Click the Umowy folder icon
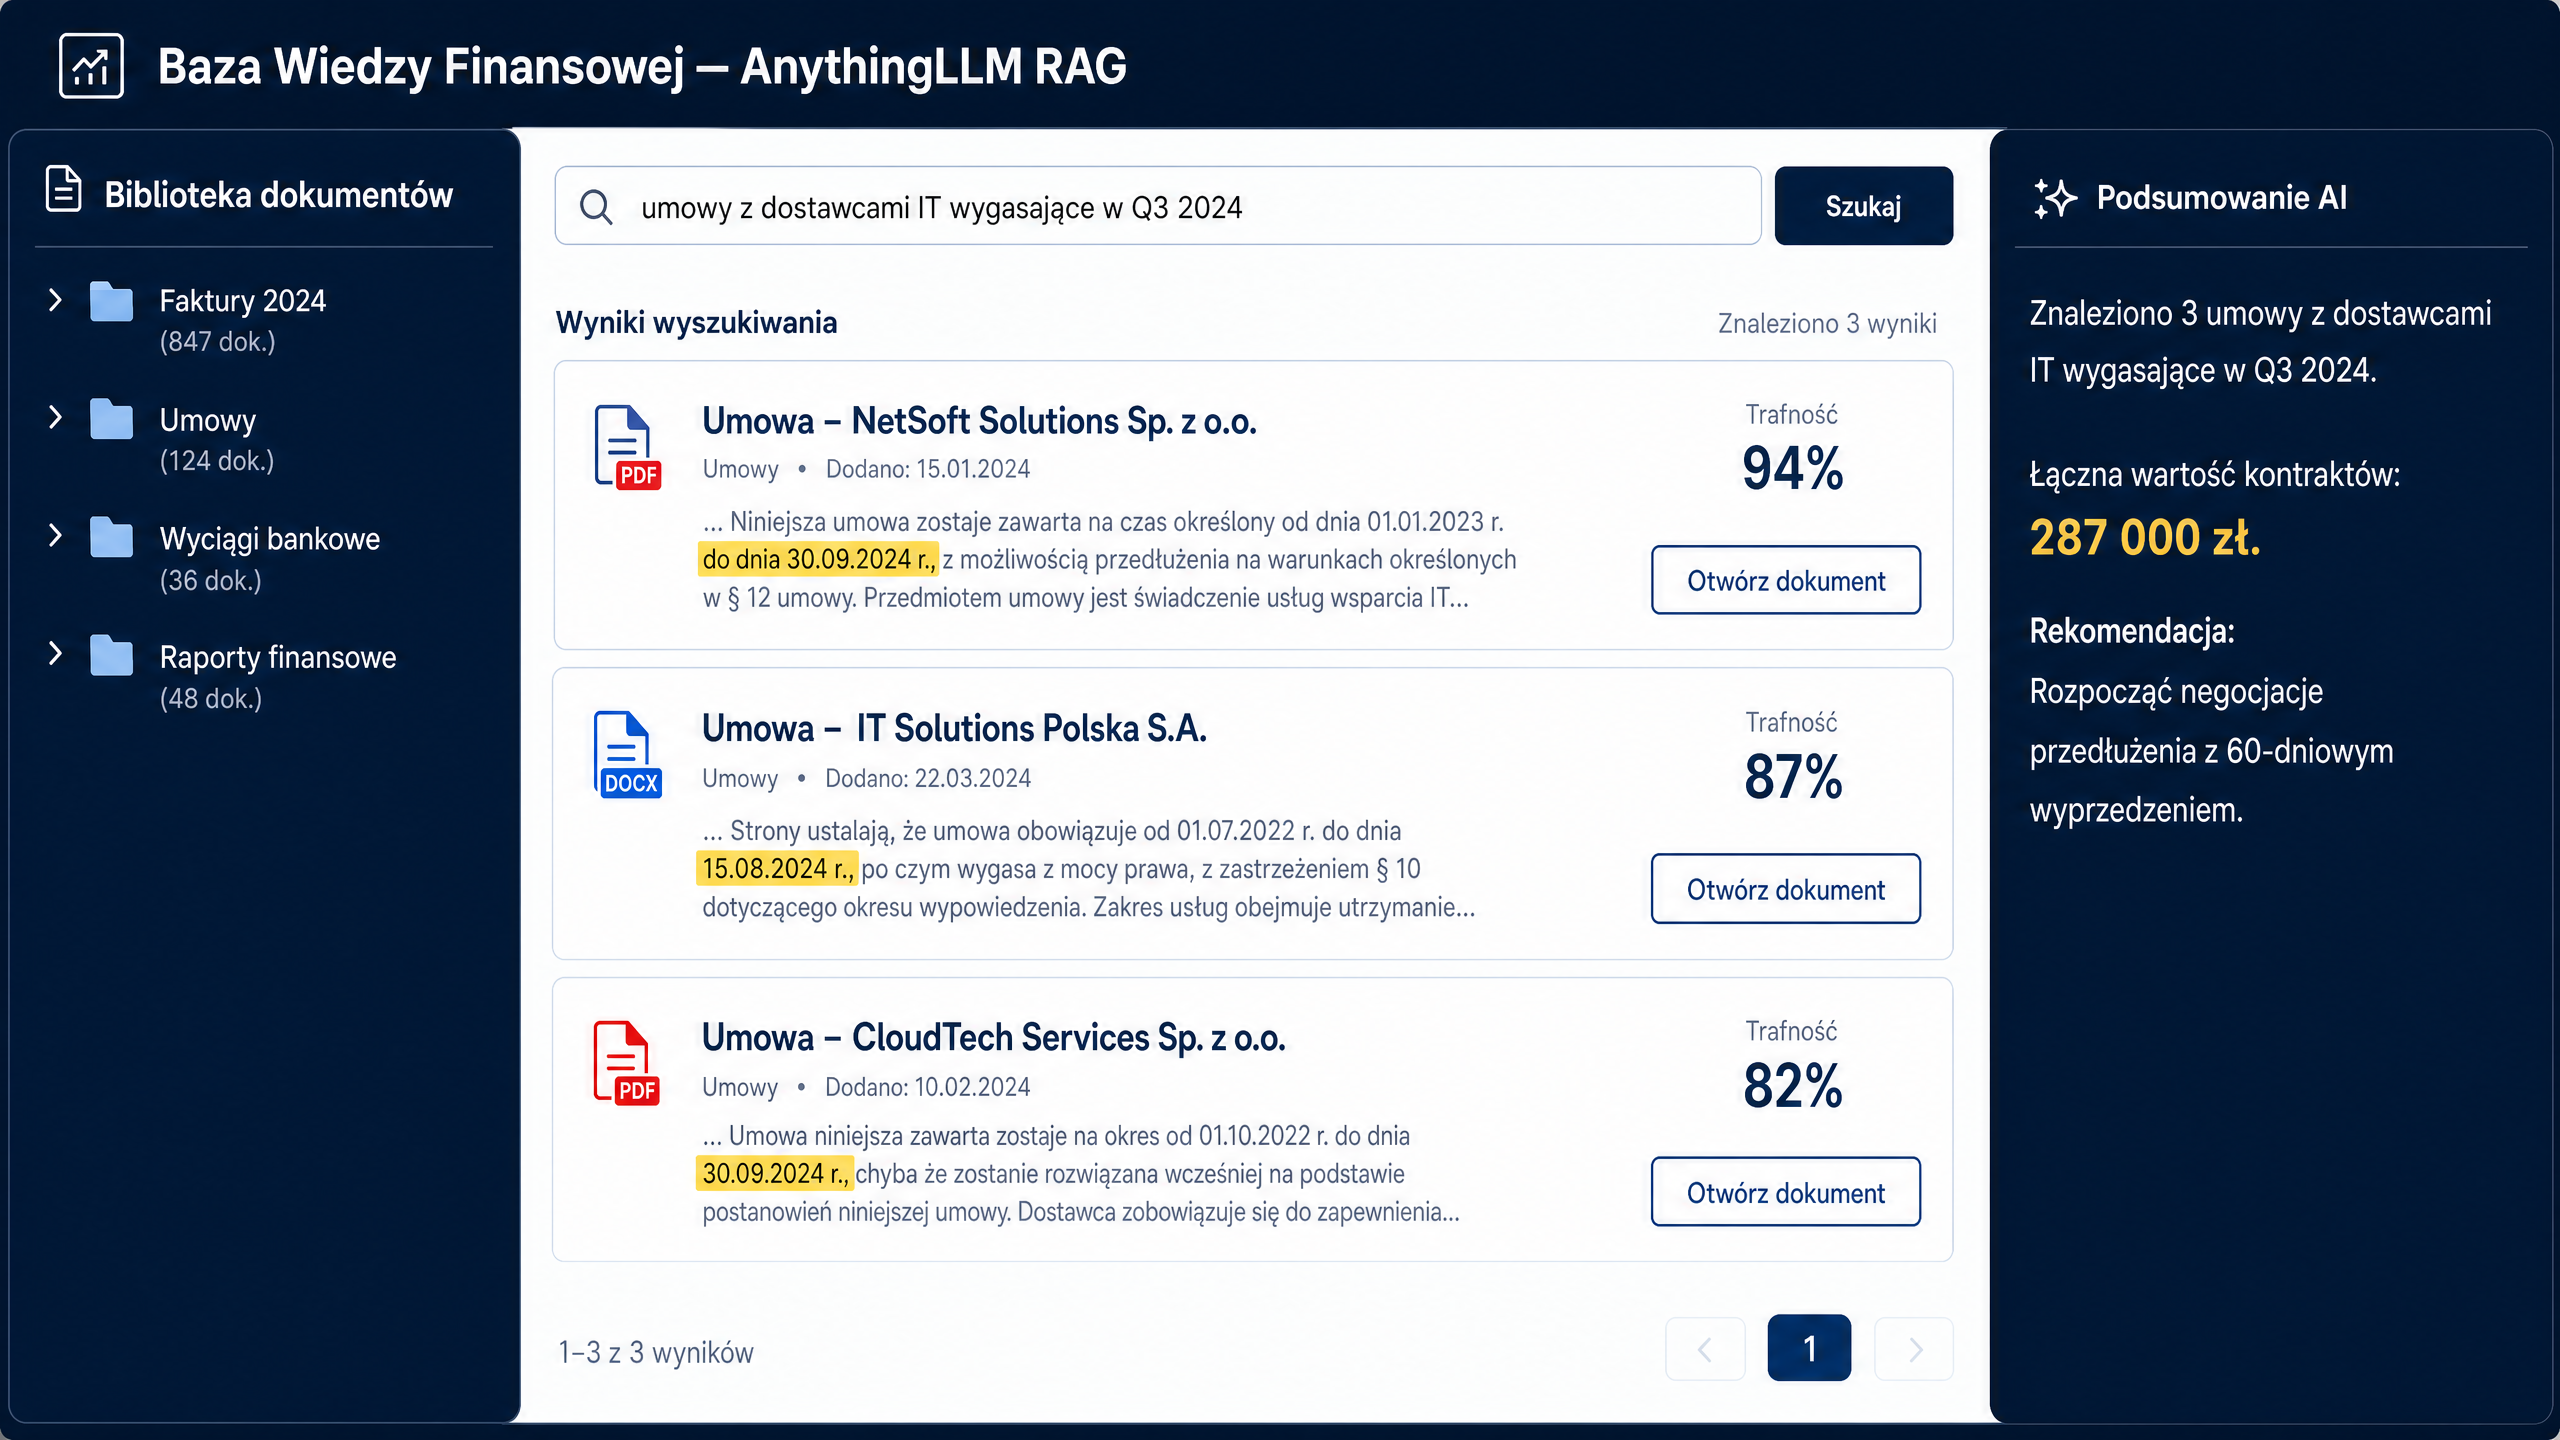Viewport: 2560px width, 1440px height. [111, 419]
